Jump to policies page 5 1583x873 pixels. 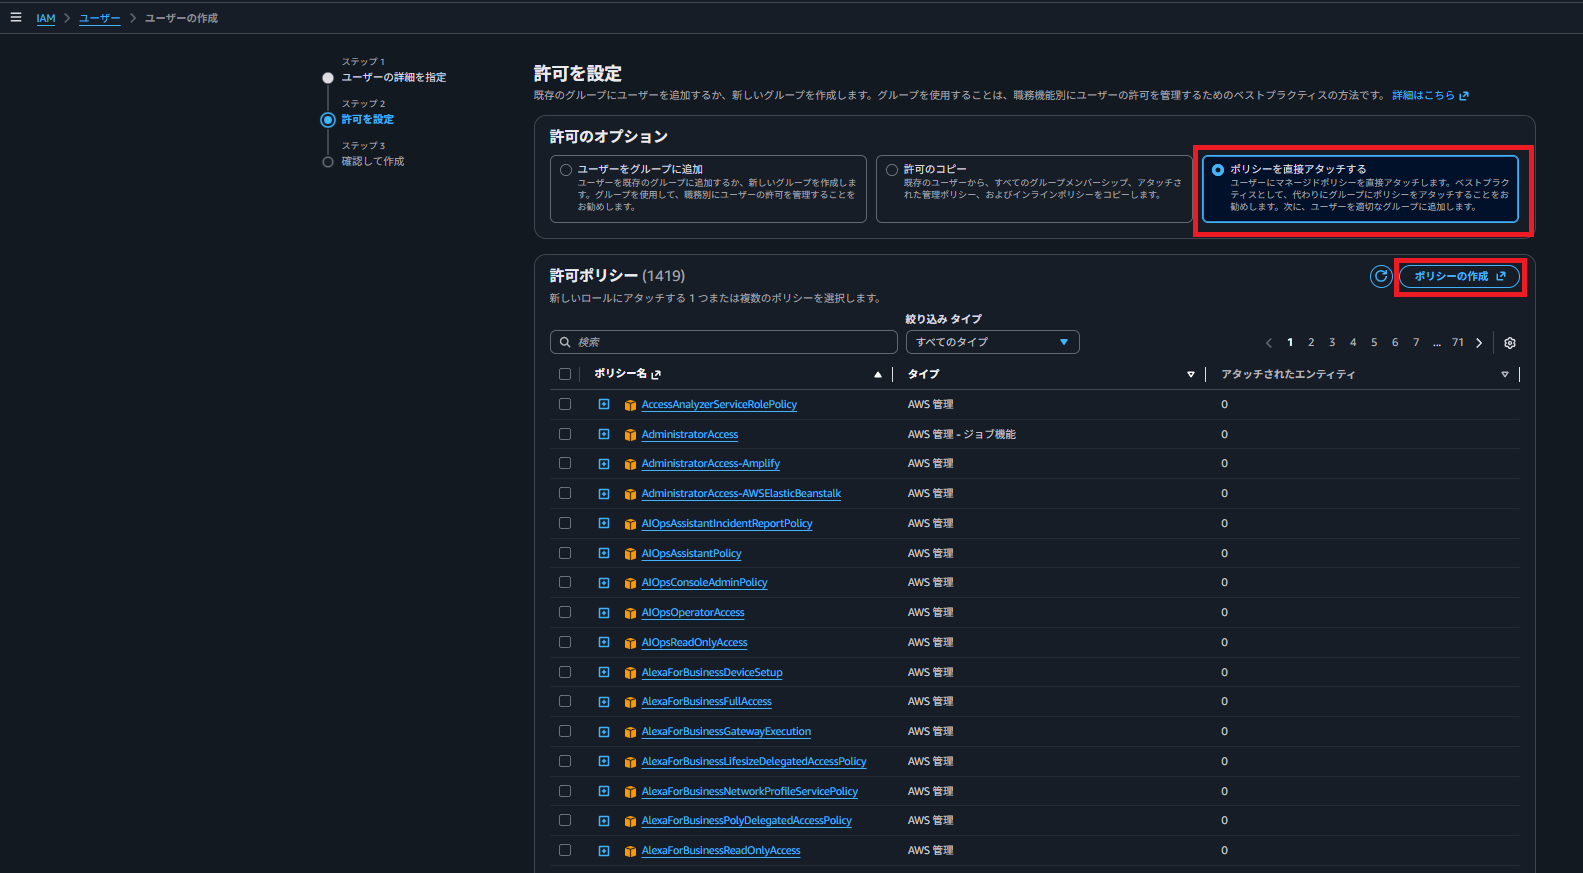(1374, 343)
